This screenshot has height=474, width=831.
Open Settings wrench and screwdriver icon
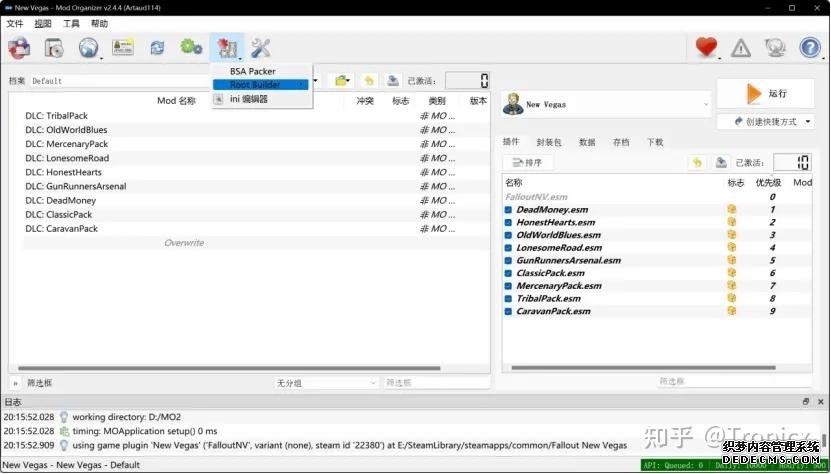coord(261,47)
